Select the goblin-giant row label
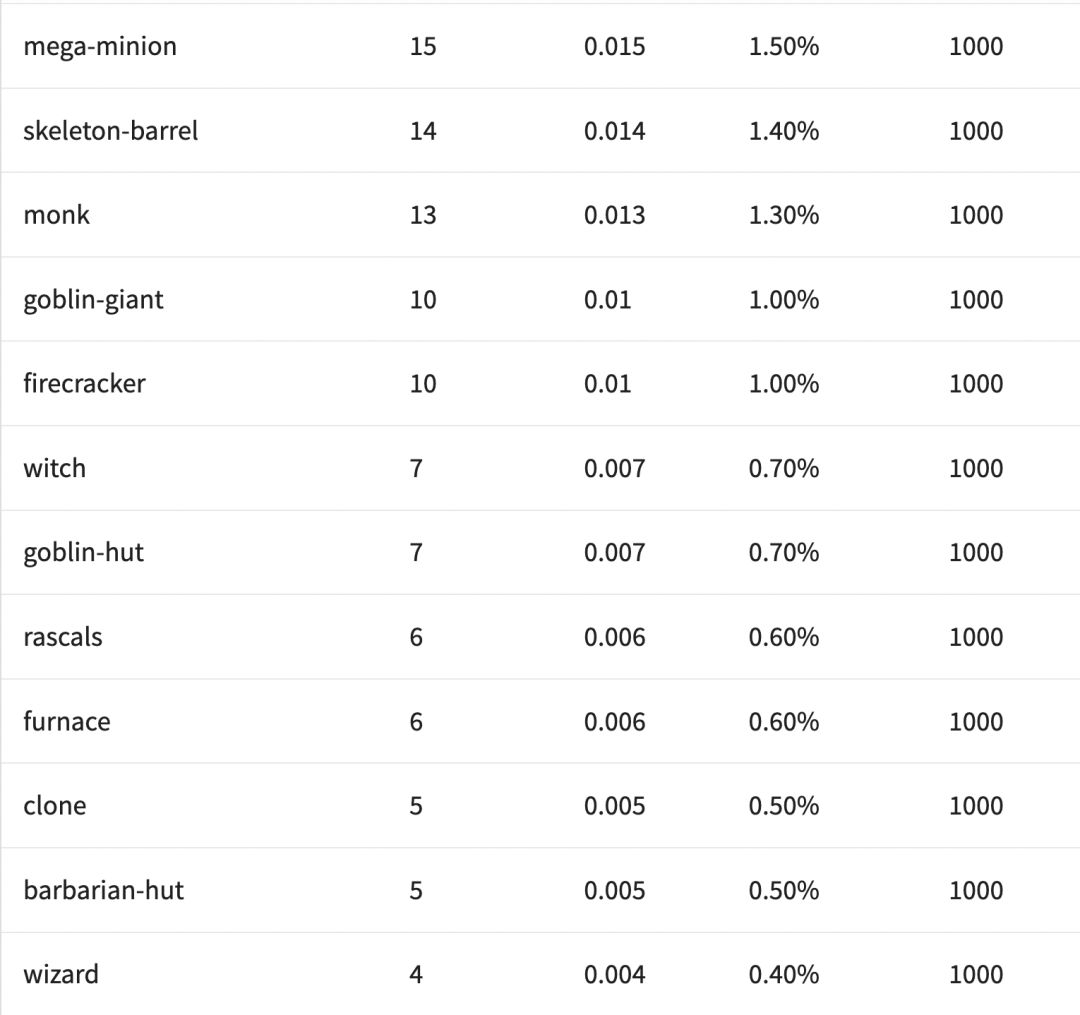 coord(94,300)
